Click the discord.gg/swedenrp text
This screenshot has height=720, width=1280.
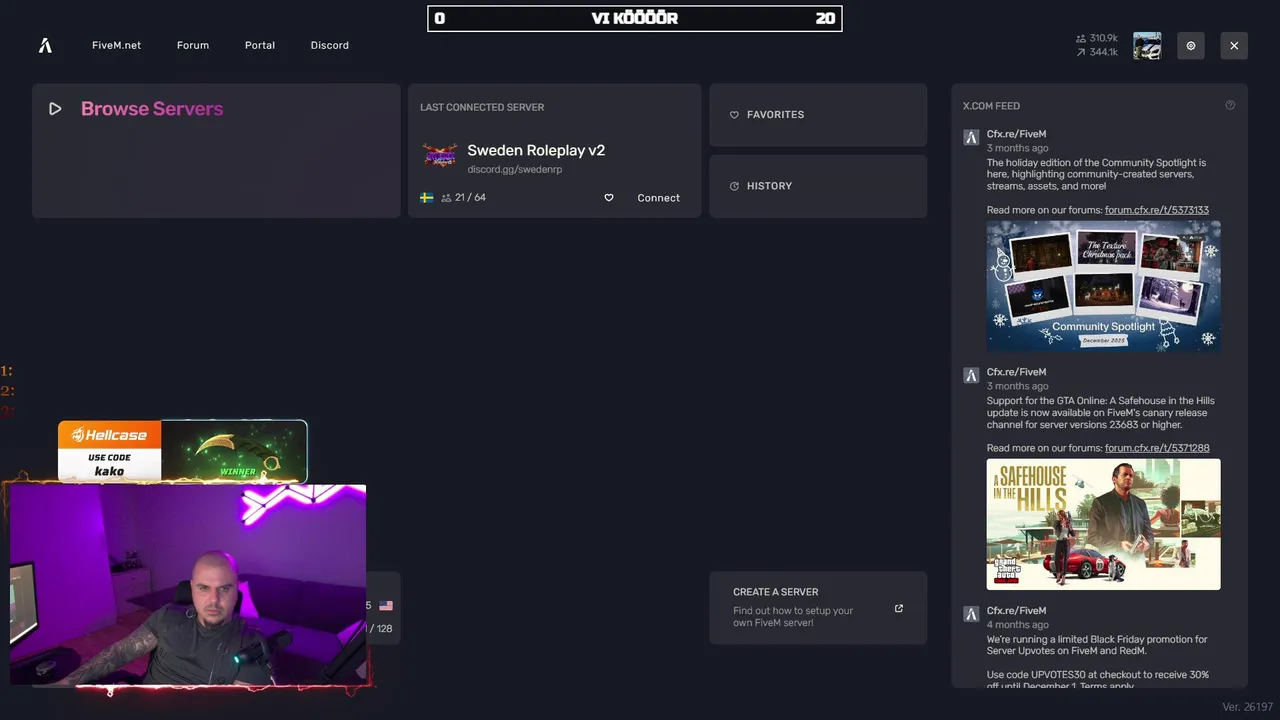(x=514, y=170)
